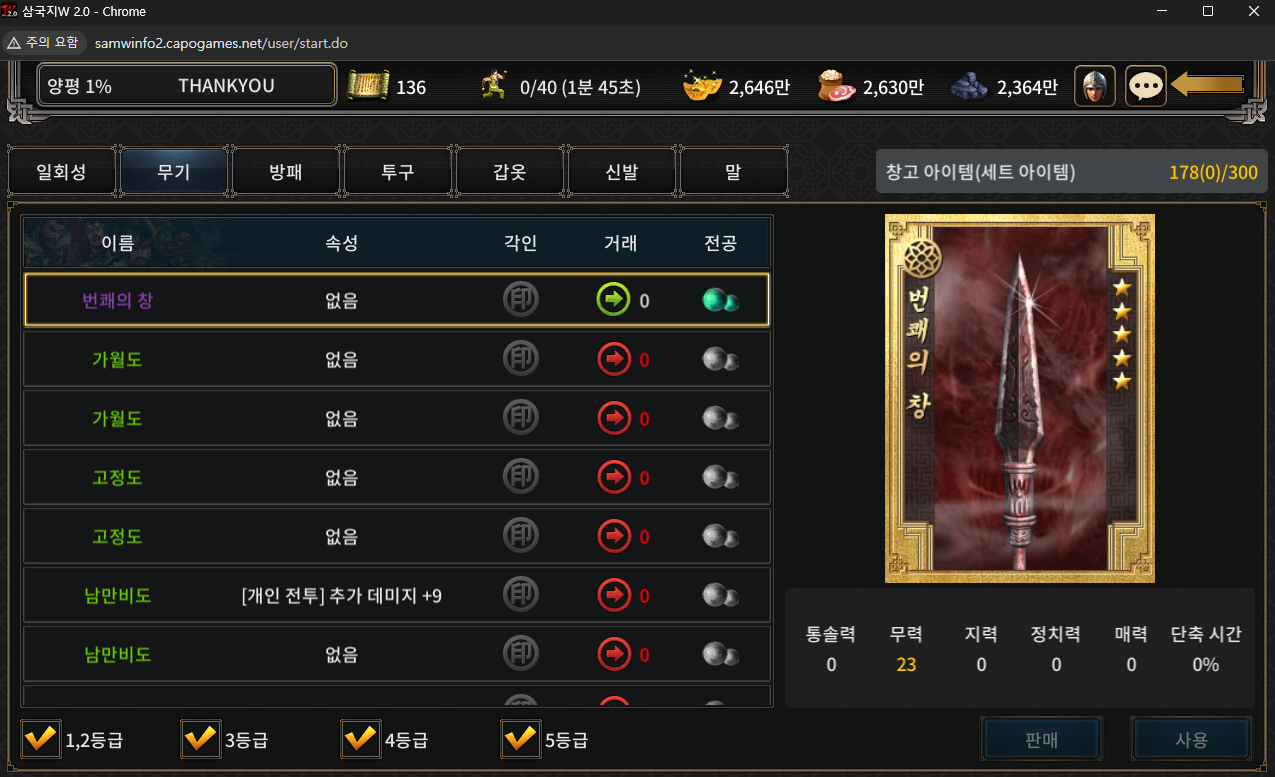
Task: Click the site address in the URL bar
Action: (221, 43)
